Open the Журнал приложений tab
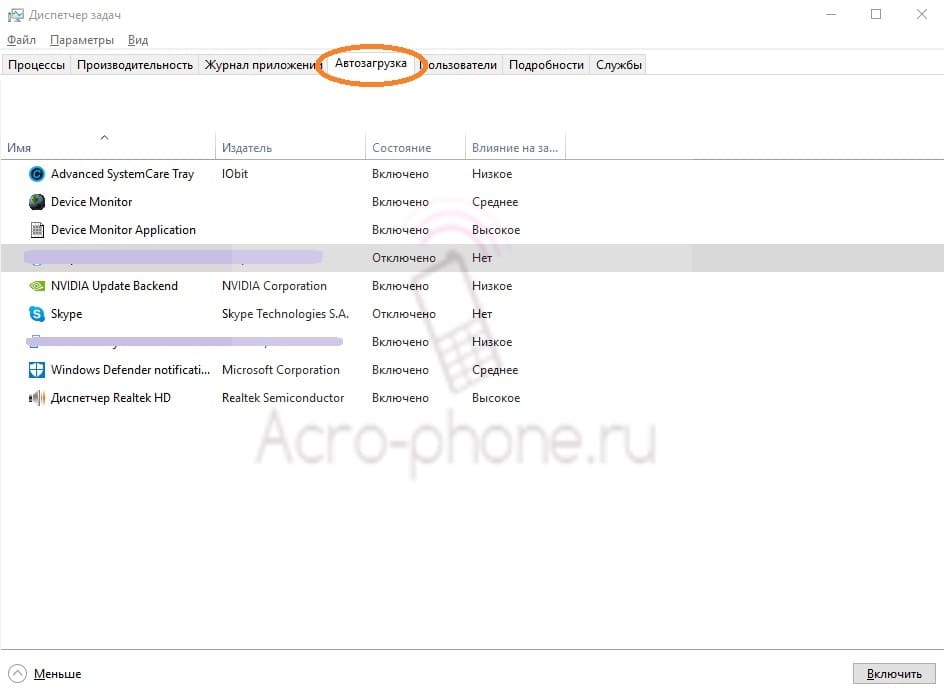The height and width of the screenshot is (696, 944). pos(261,65)
